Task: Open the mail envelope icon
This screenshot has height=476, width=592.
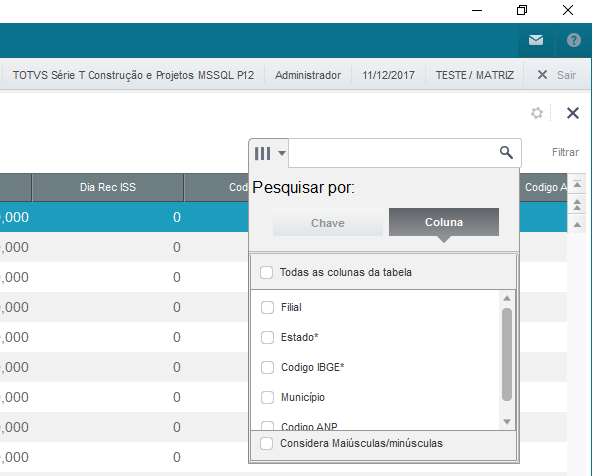Action: click(536, 40)
